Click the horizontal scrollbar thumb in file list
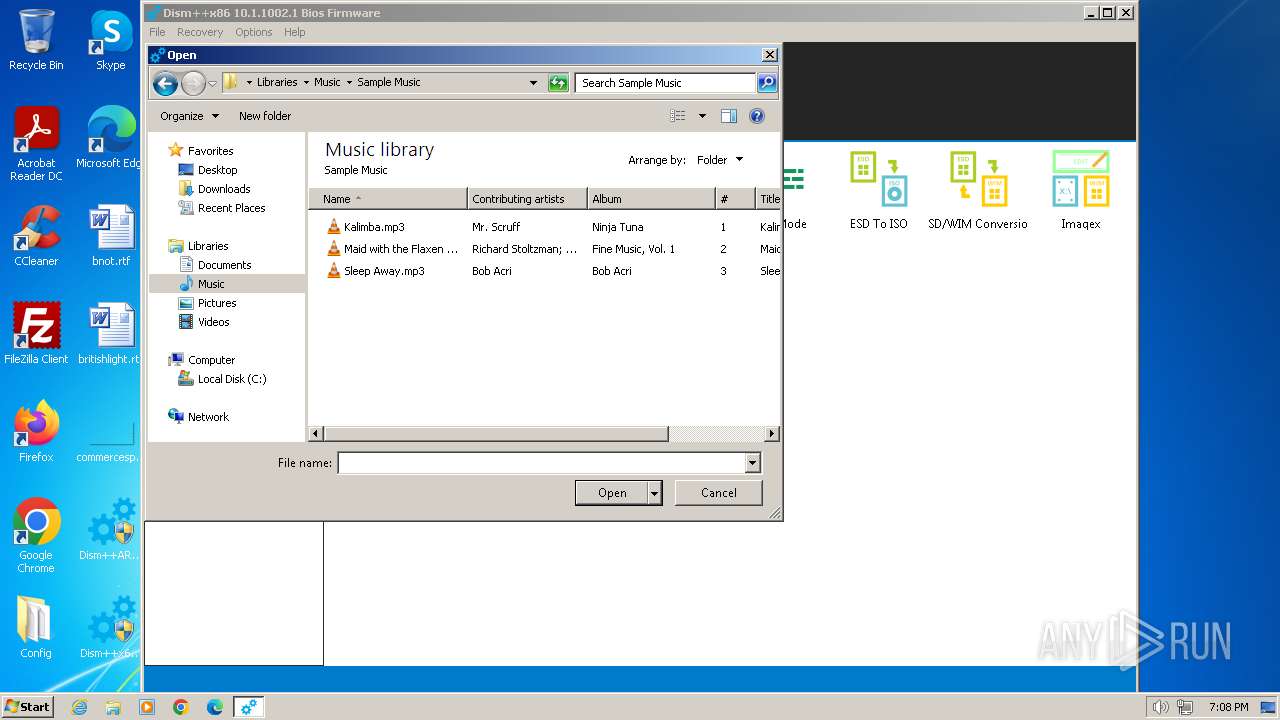 pyautogui.click(x=496, y=434)
